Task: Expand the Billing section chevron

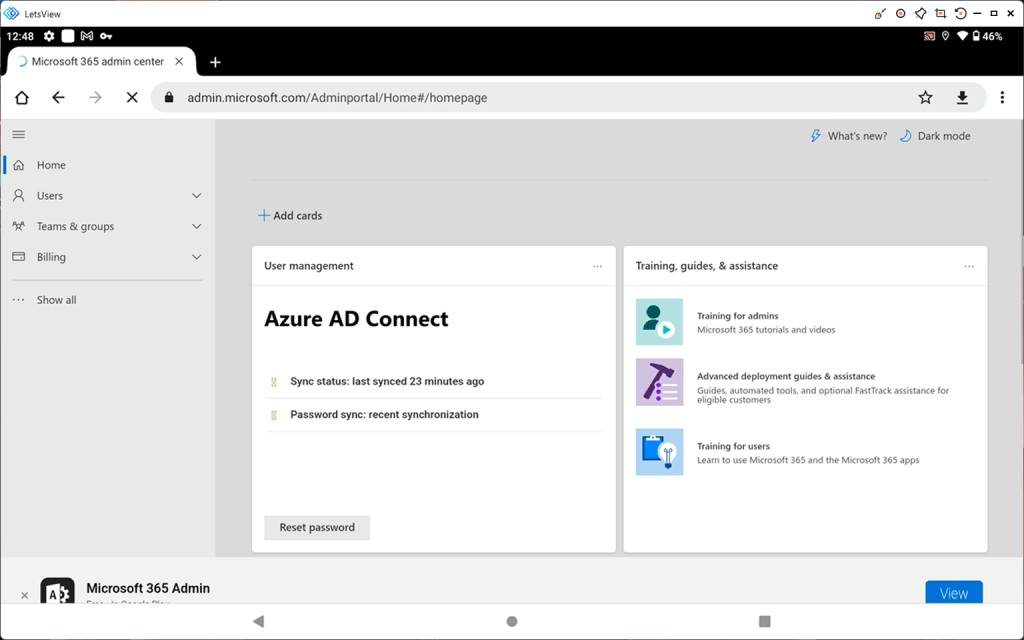Action: 196,257
